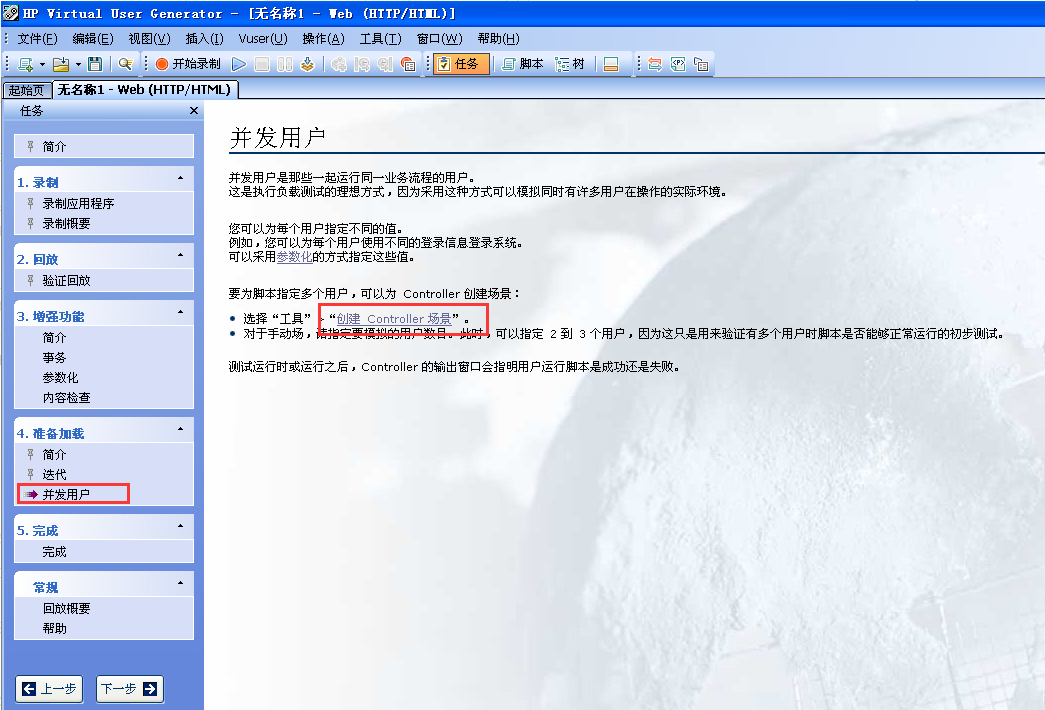Viewport: 1045px width, 710px height.
Task: Open the 插入(I) menu
Action: click(204, 39)
